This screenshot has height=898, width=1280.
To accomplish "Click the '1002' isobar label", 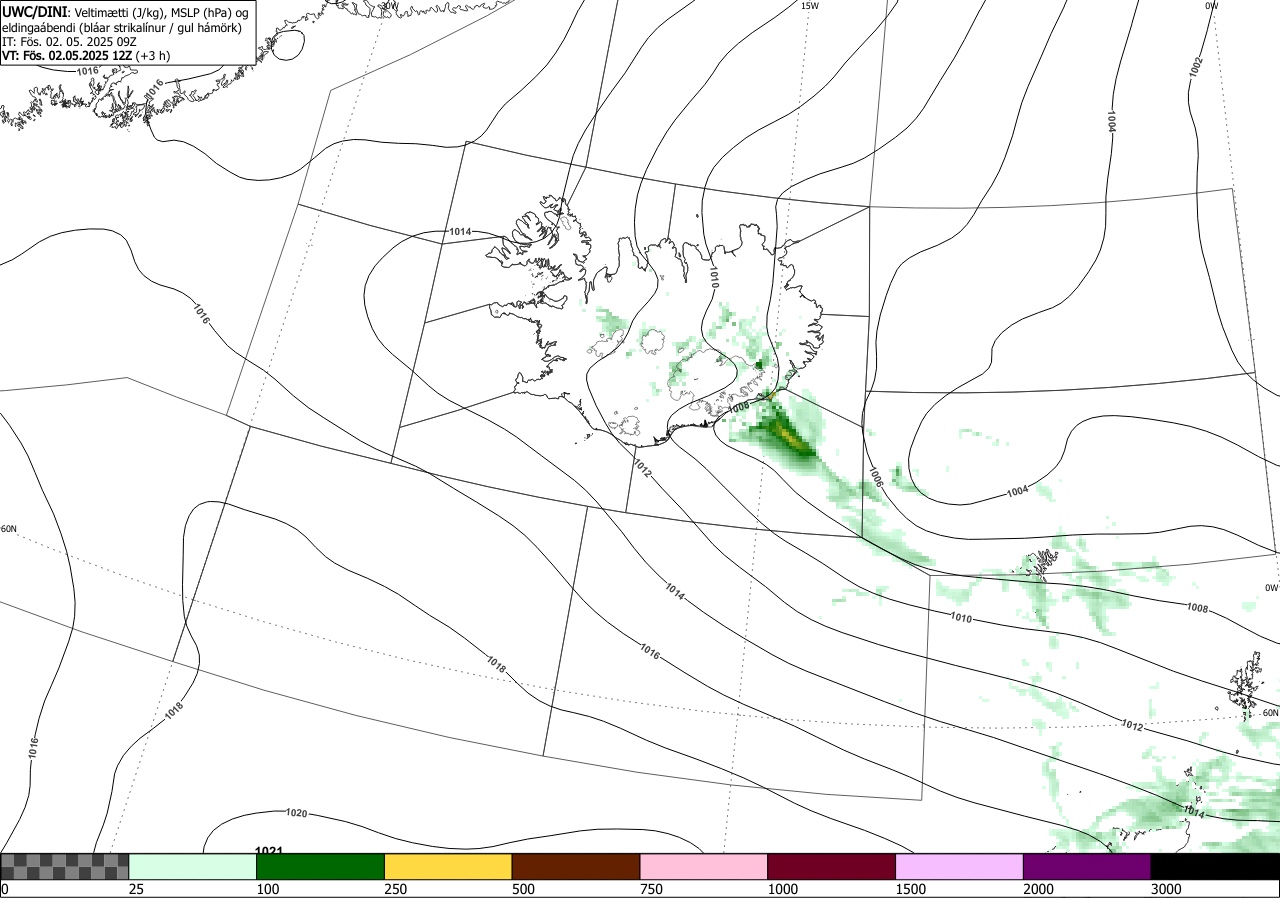I will click(1196, 66).
